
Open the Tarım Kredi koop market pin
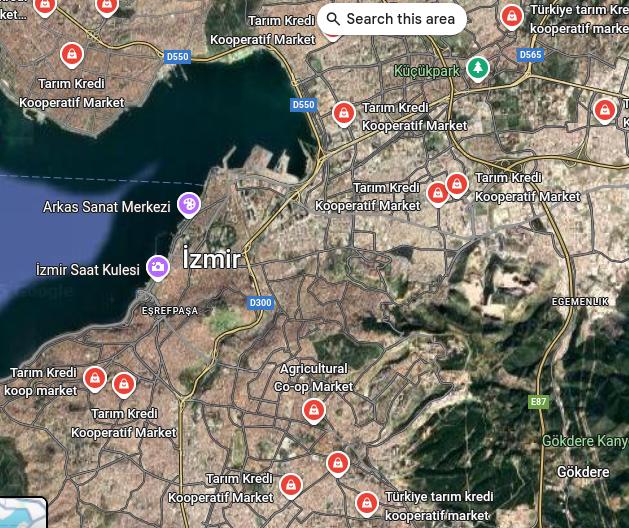[x=94, y=378]
